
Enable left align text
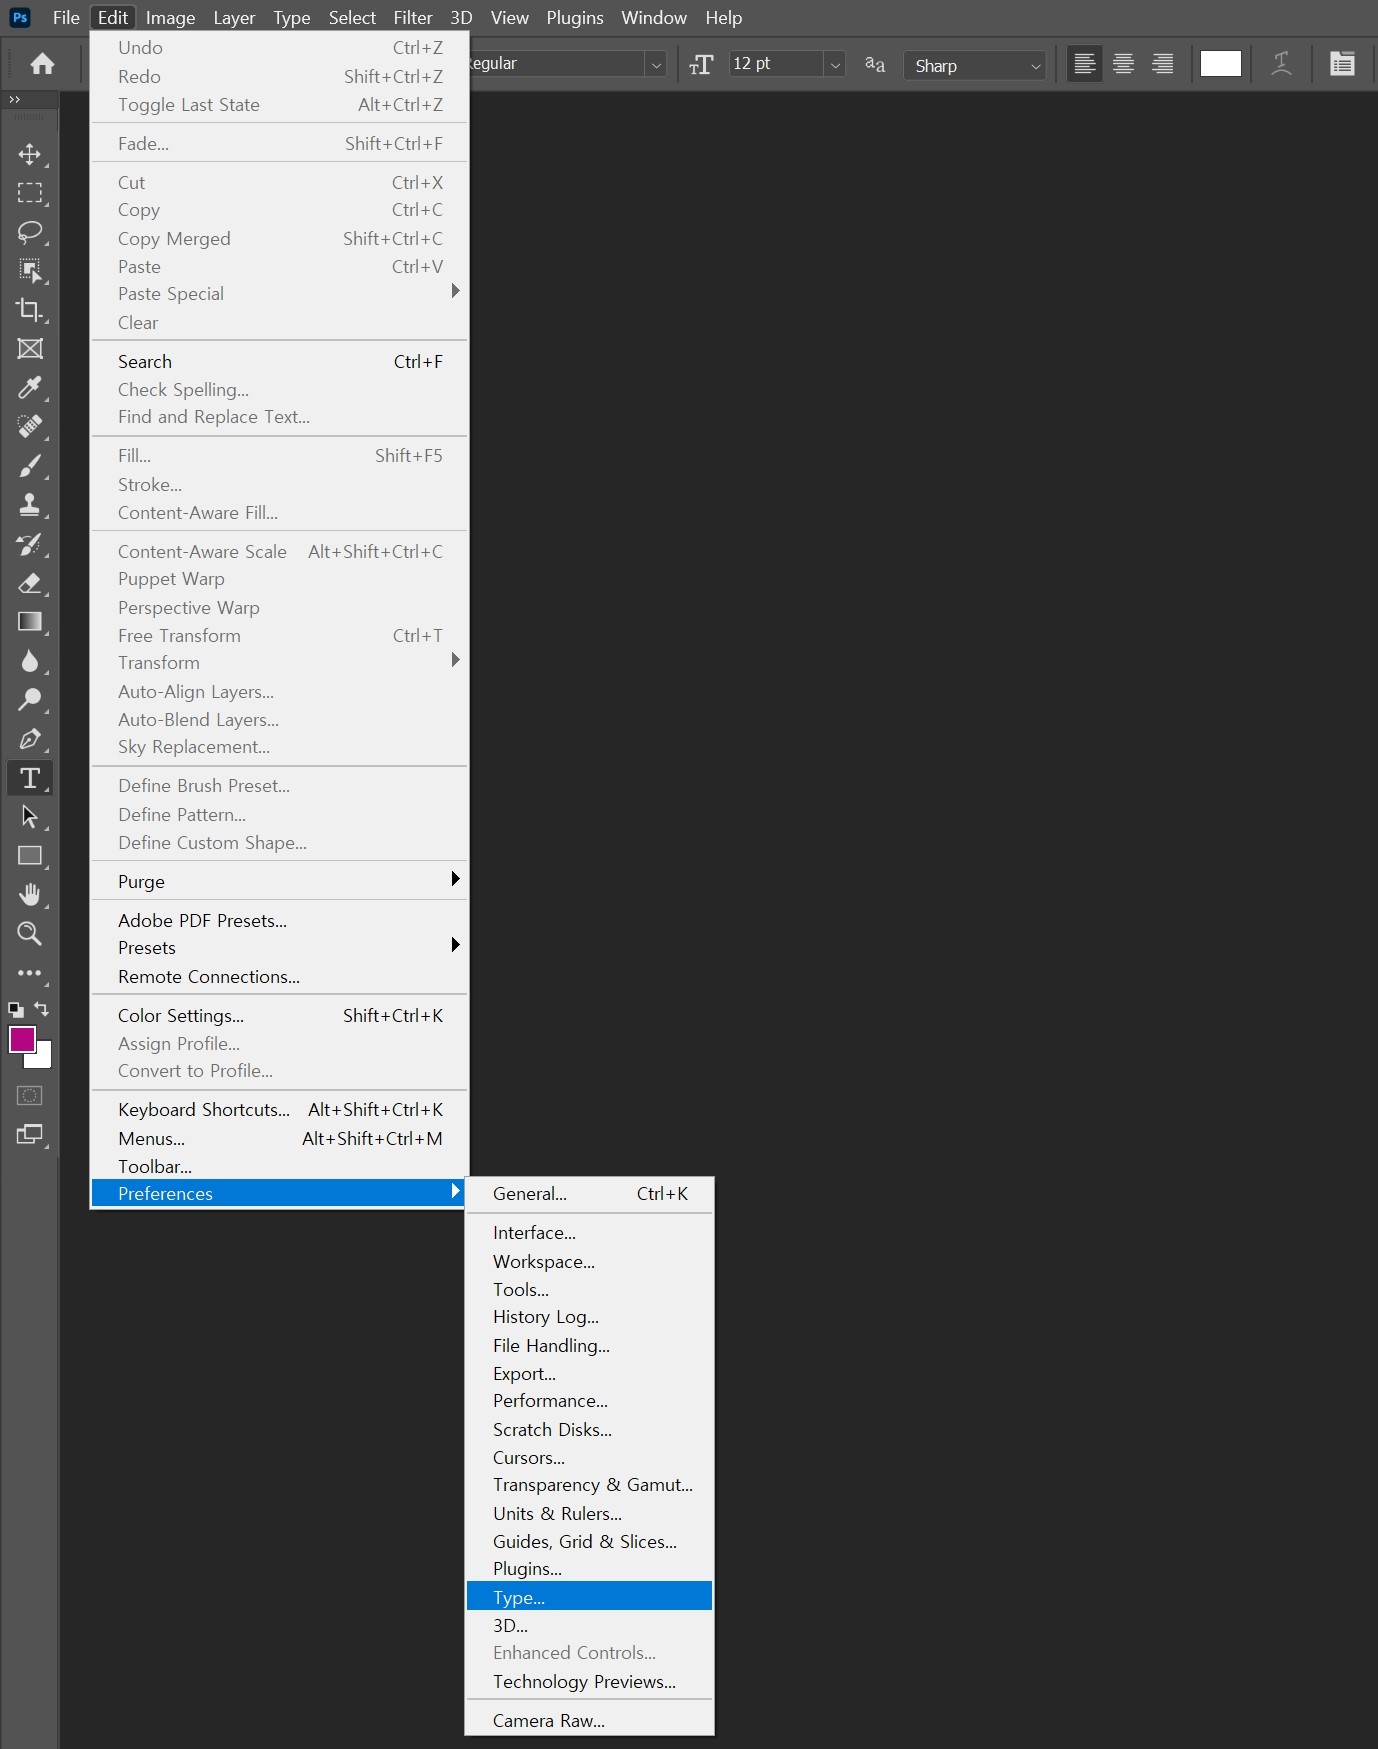click(1085, 64)
